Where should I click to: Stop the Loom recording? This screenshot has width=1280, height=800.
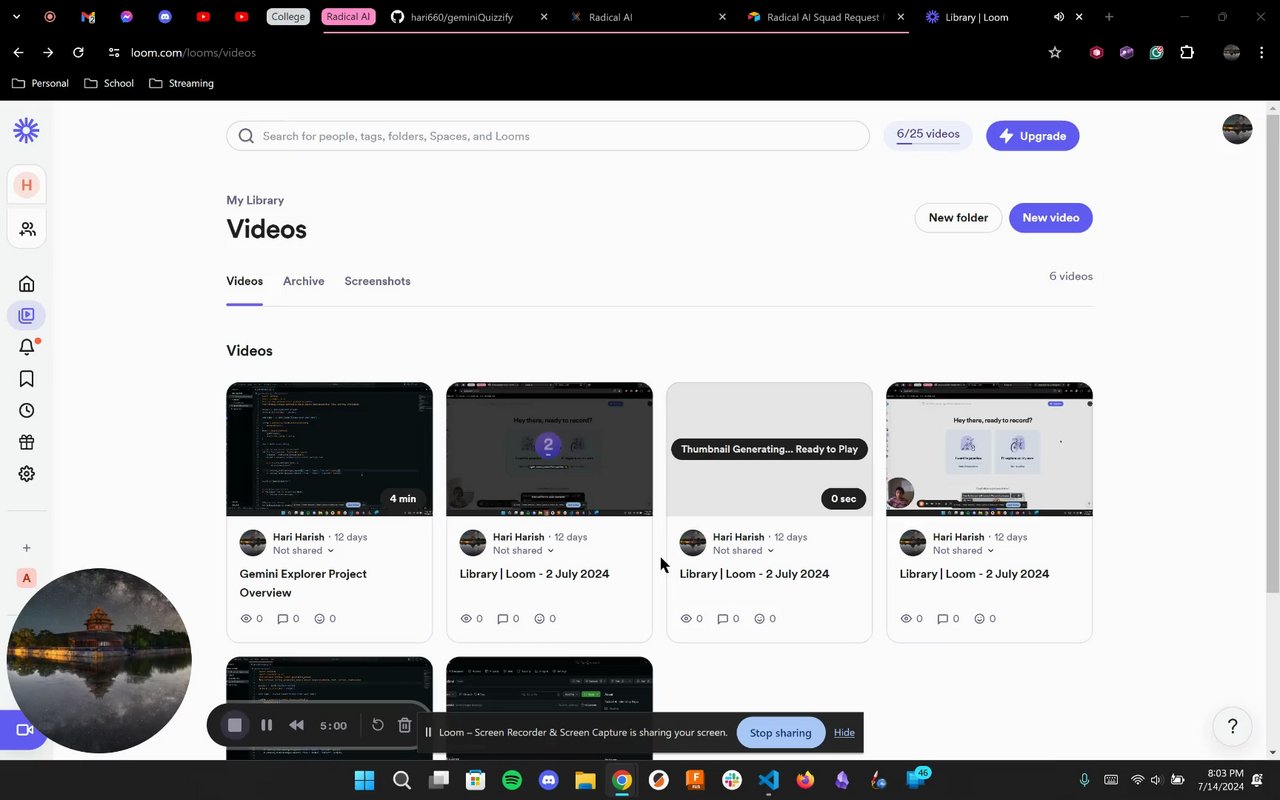[235, 725]
